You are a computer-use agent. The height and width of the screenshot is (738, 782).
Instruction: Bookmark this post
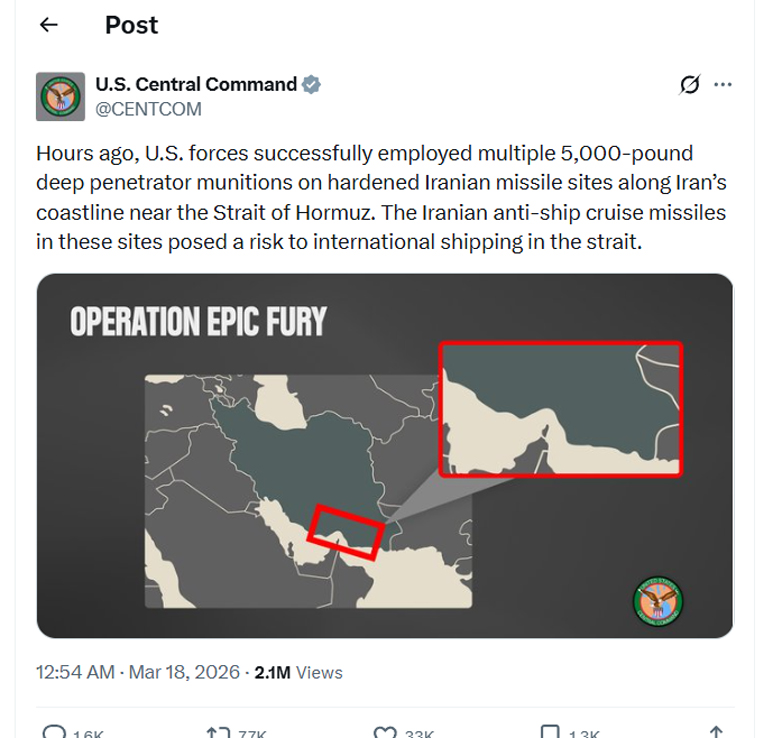550,733
